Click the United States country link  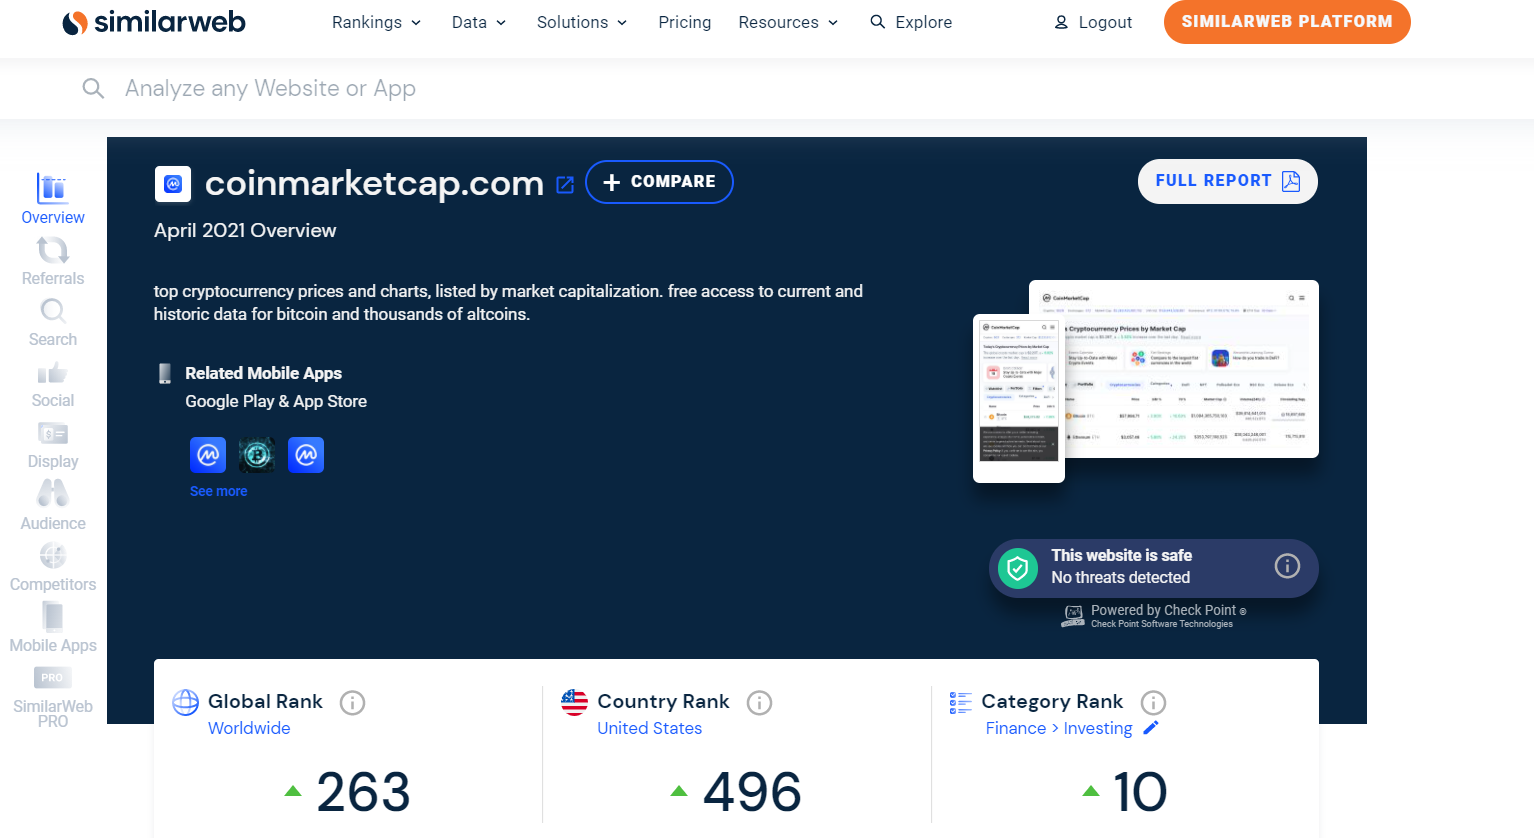click(650, 728)
